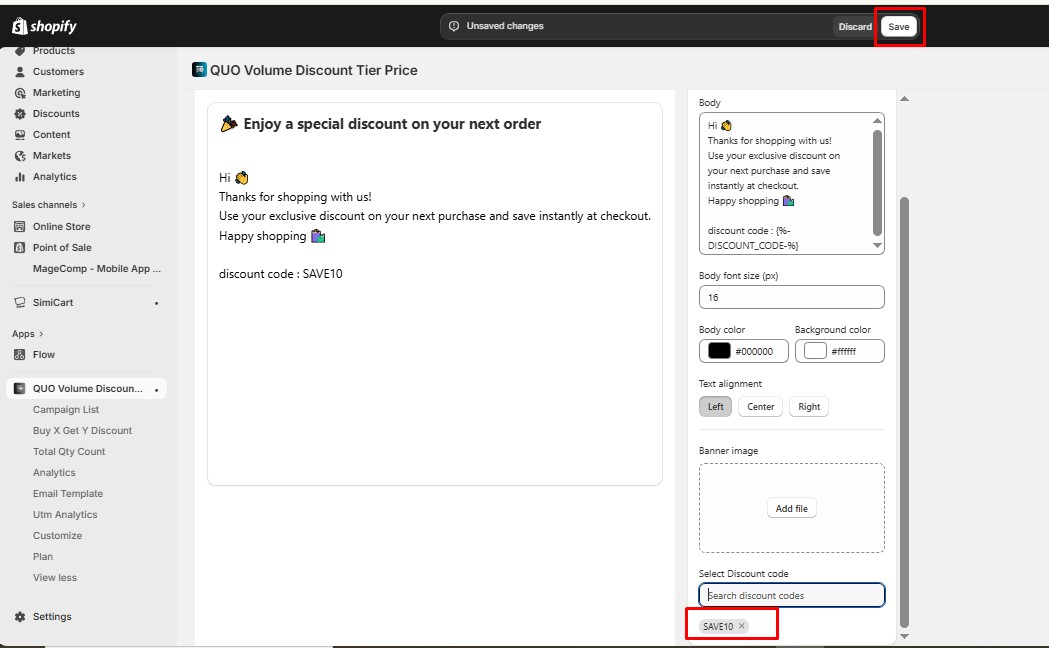Expand the Apps section chevron
The image size is (1049, 648).
(x=41, y=334)
